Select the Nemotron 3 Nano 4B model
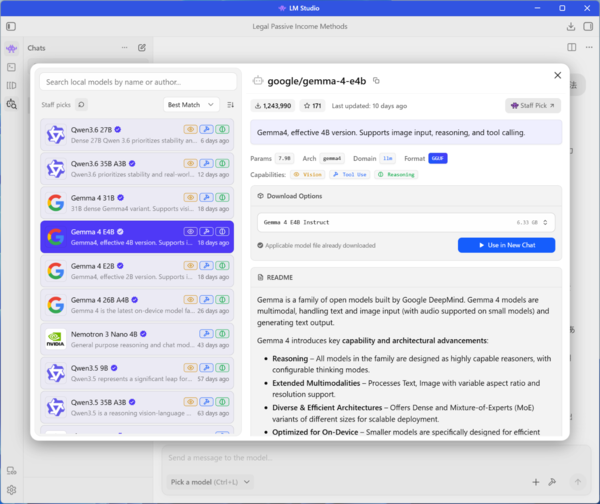 click(x=137, y=339)
